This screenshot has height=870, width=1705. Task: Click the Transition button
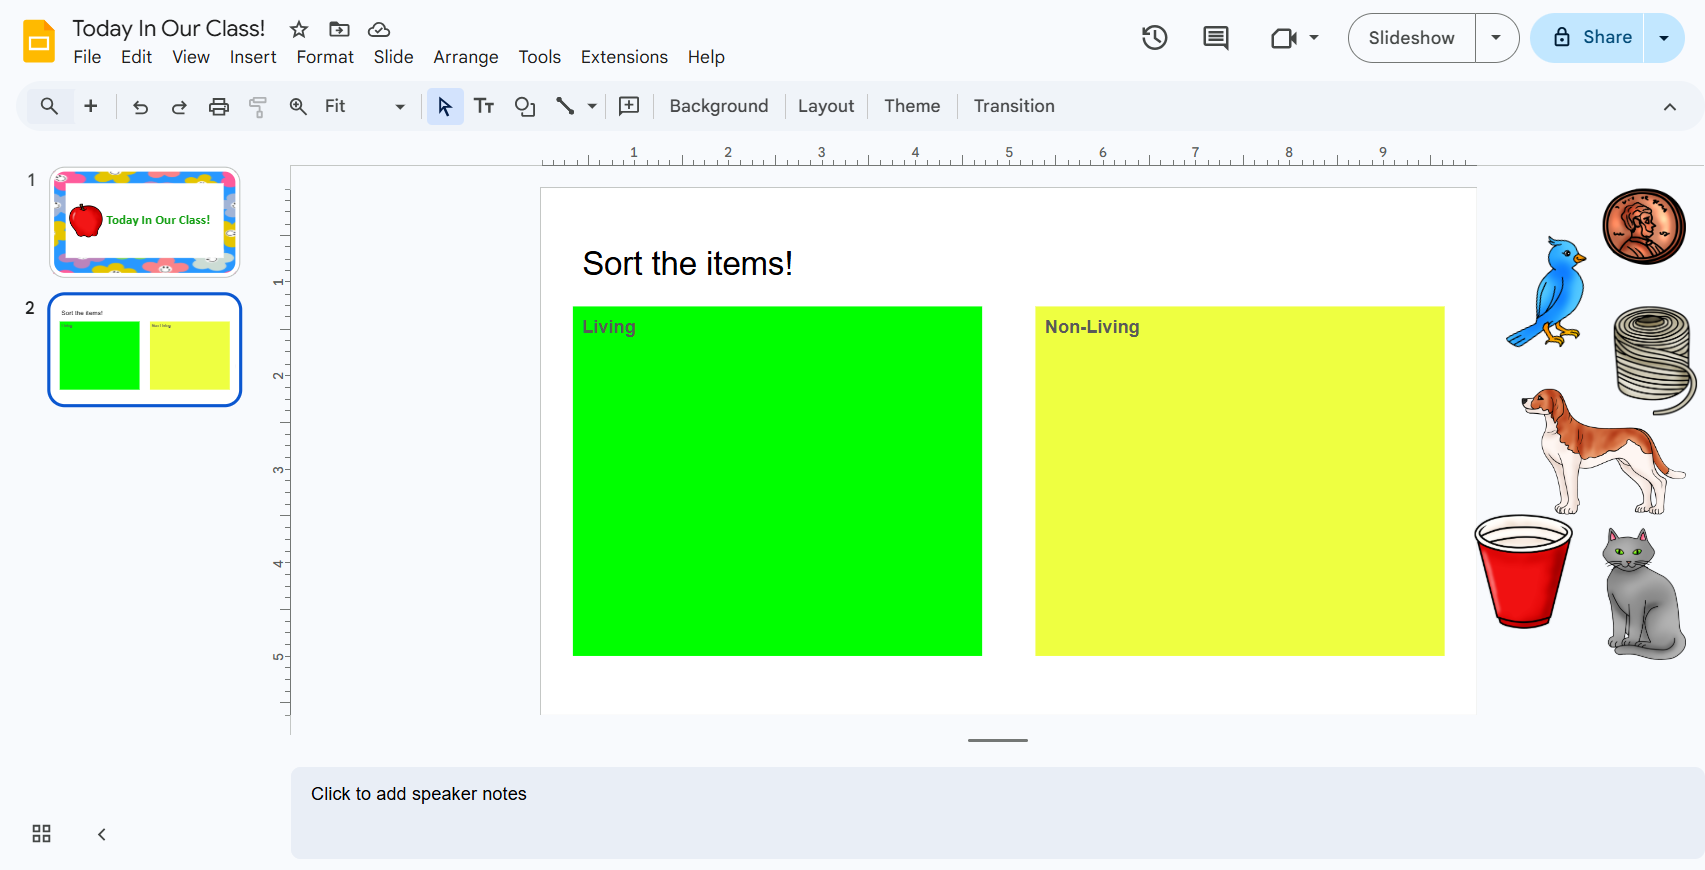pyautogui.click(x=1013, y=106)
